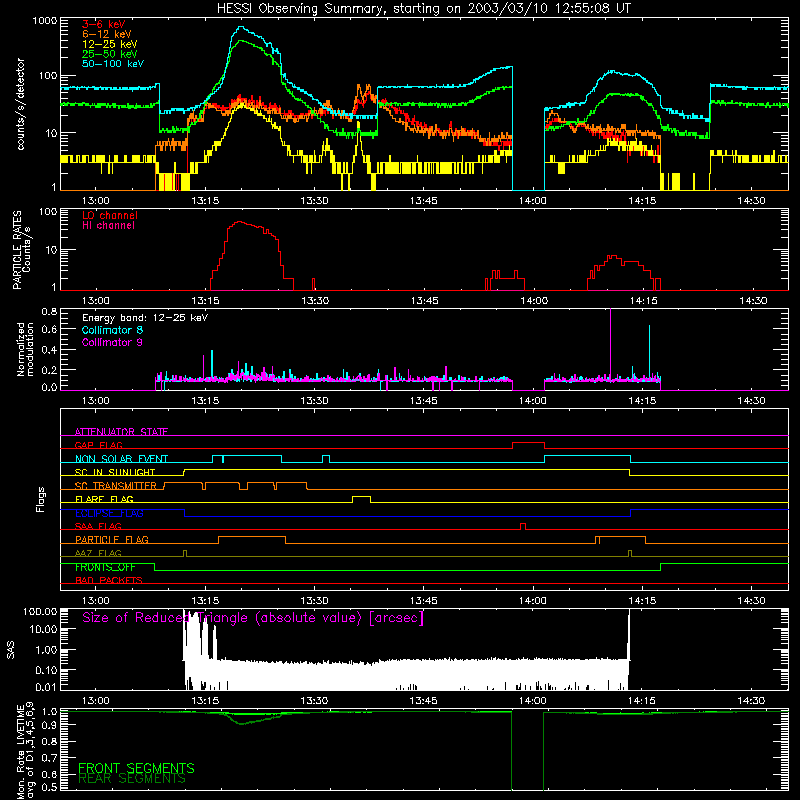800x800 pixels.
Task: Select the green FRONTS OFF label
Action: pos(105,567)
